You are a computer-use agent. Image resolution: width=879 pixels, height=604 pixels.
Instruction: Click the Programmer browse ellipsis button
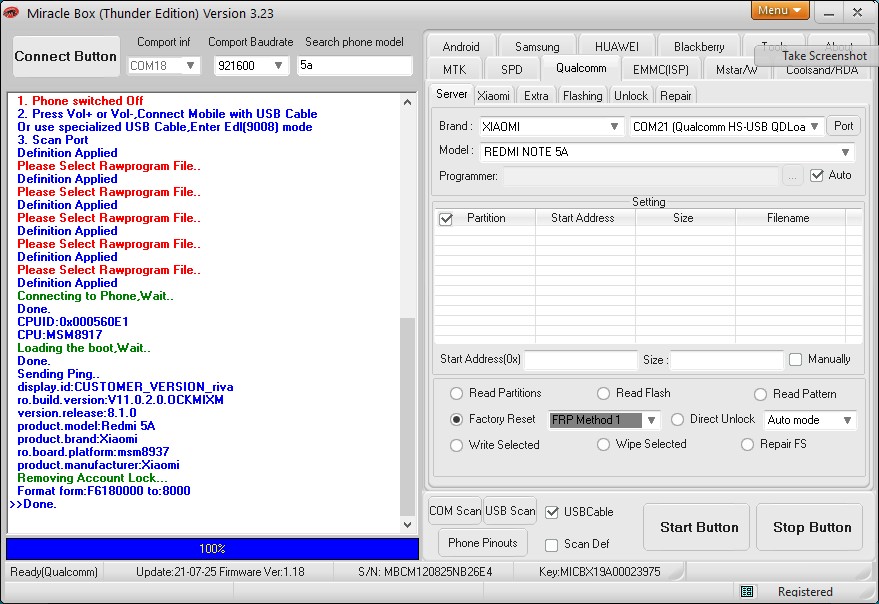[792, 176]
